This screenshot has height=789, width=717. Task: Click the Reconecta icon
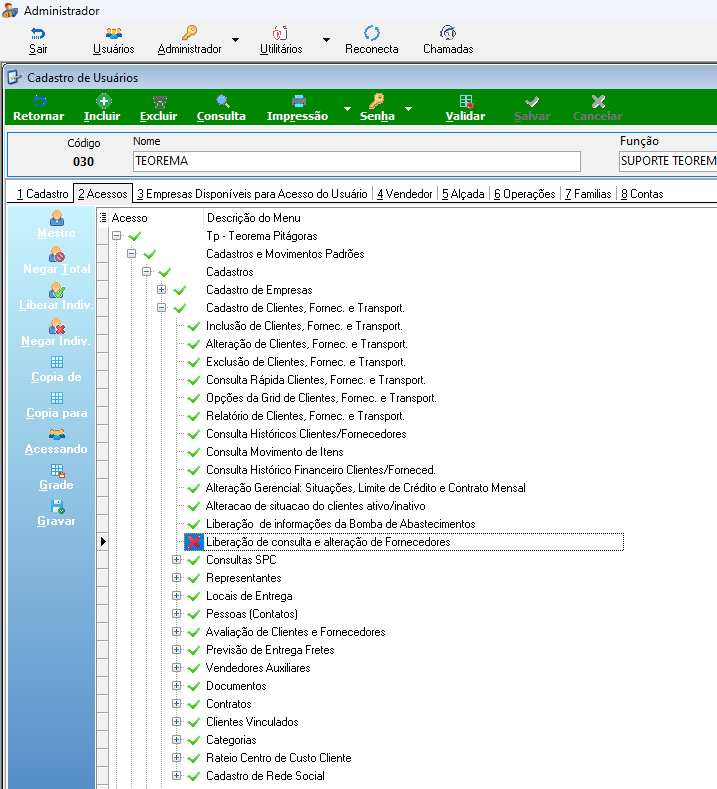click(371, 33)
